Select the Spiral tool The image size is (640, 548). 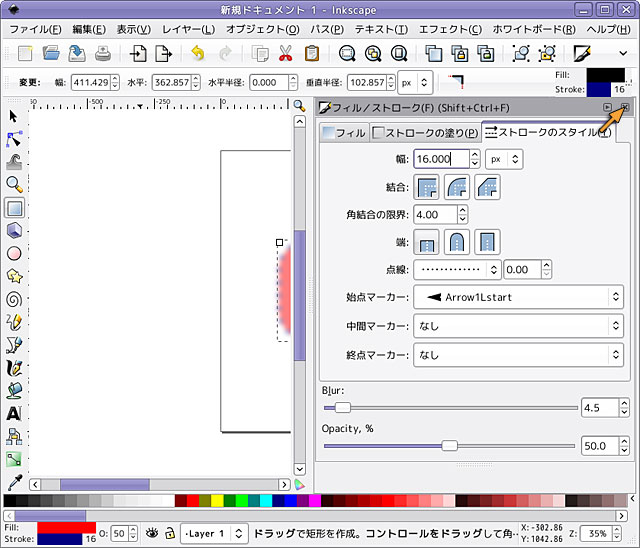tap(14, 299)
